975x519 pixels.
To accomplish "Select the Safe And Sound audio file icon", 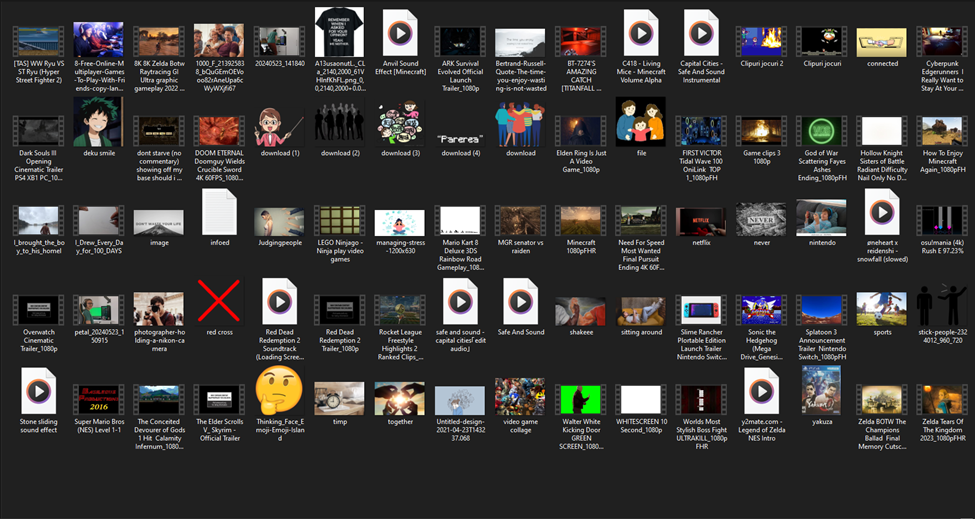I will pyautogui.click(x=520, y=302).
